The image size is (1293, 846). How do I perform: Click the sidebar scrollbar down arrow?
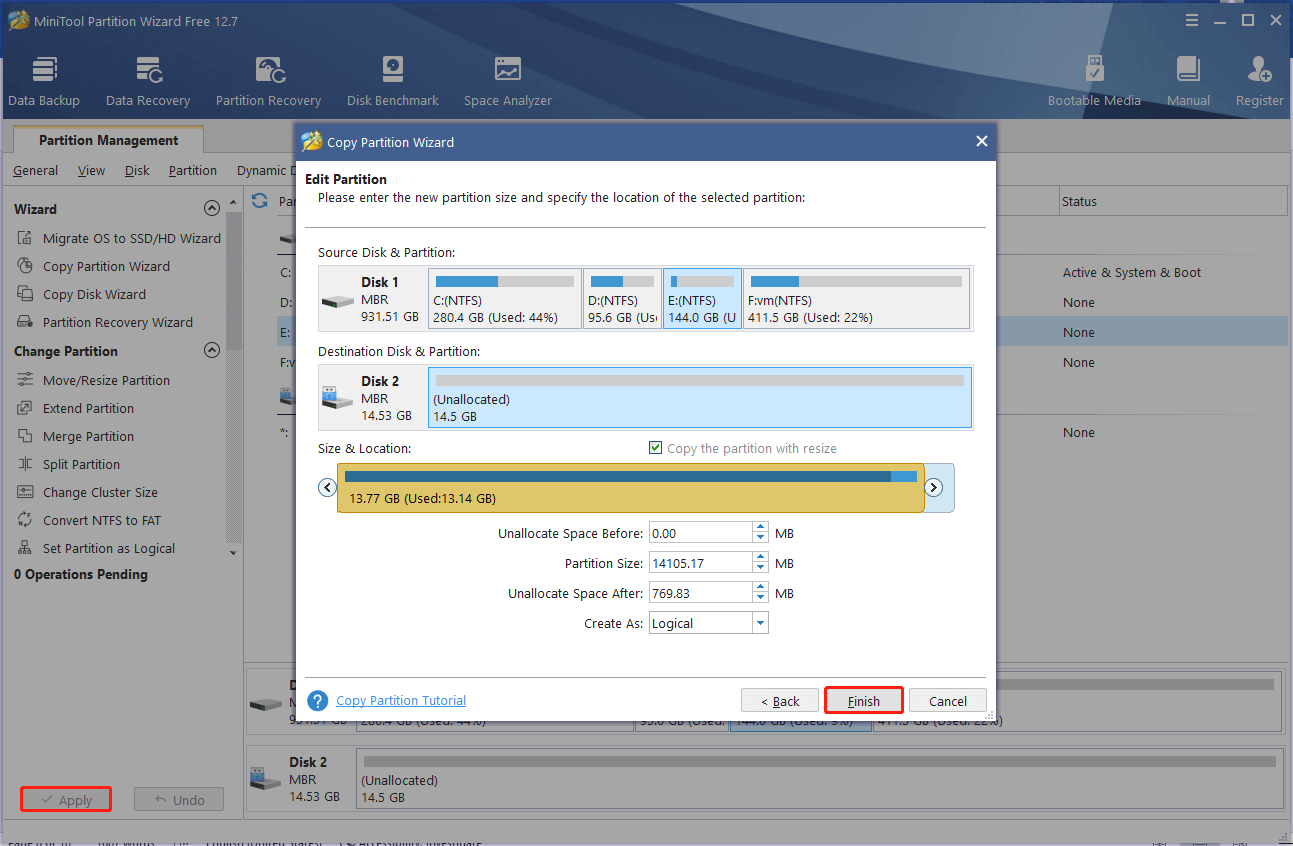coord(234,552)
